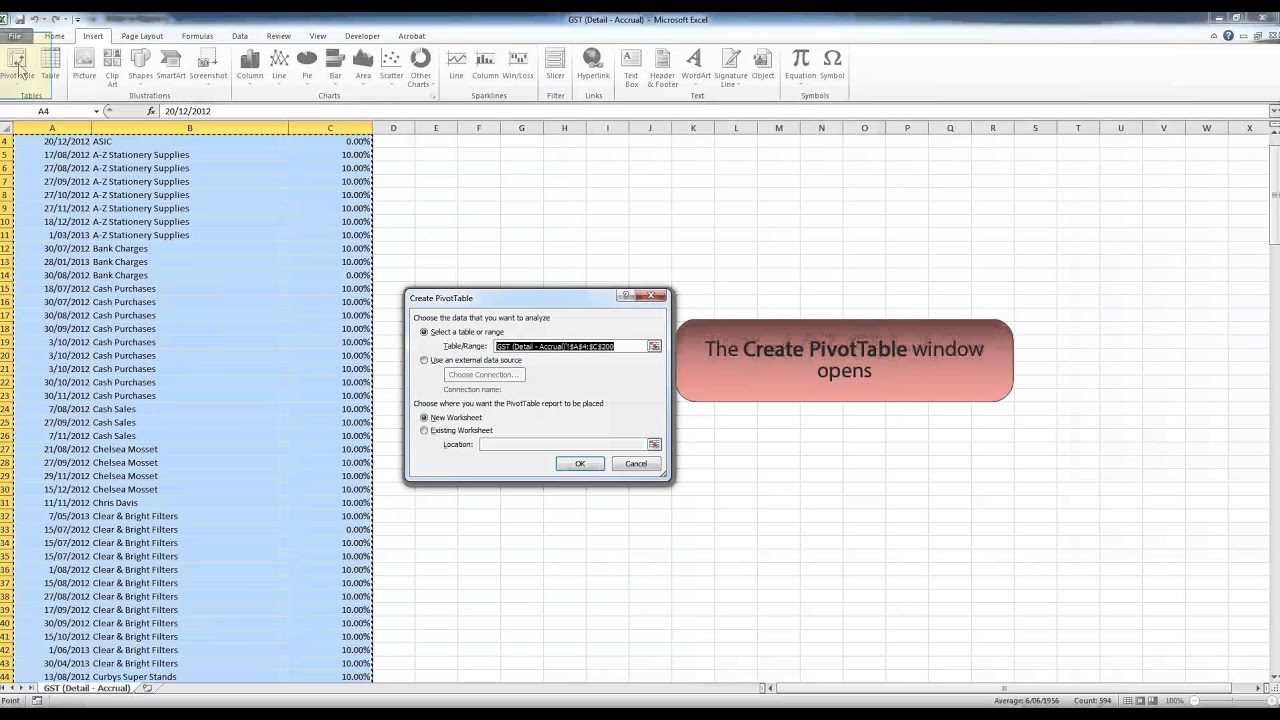The image size is (1280, 720).
Task: Click the Location collapse dialog button
Action: [654, 444]
